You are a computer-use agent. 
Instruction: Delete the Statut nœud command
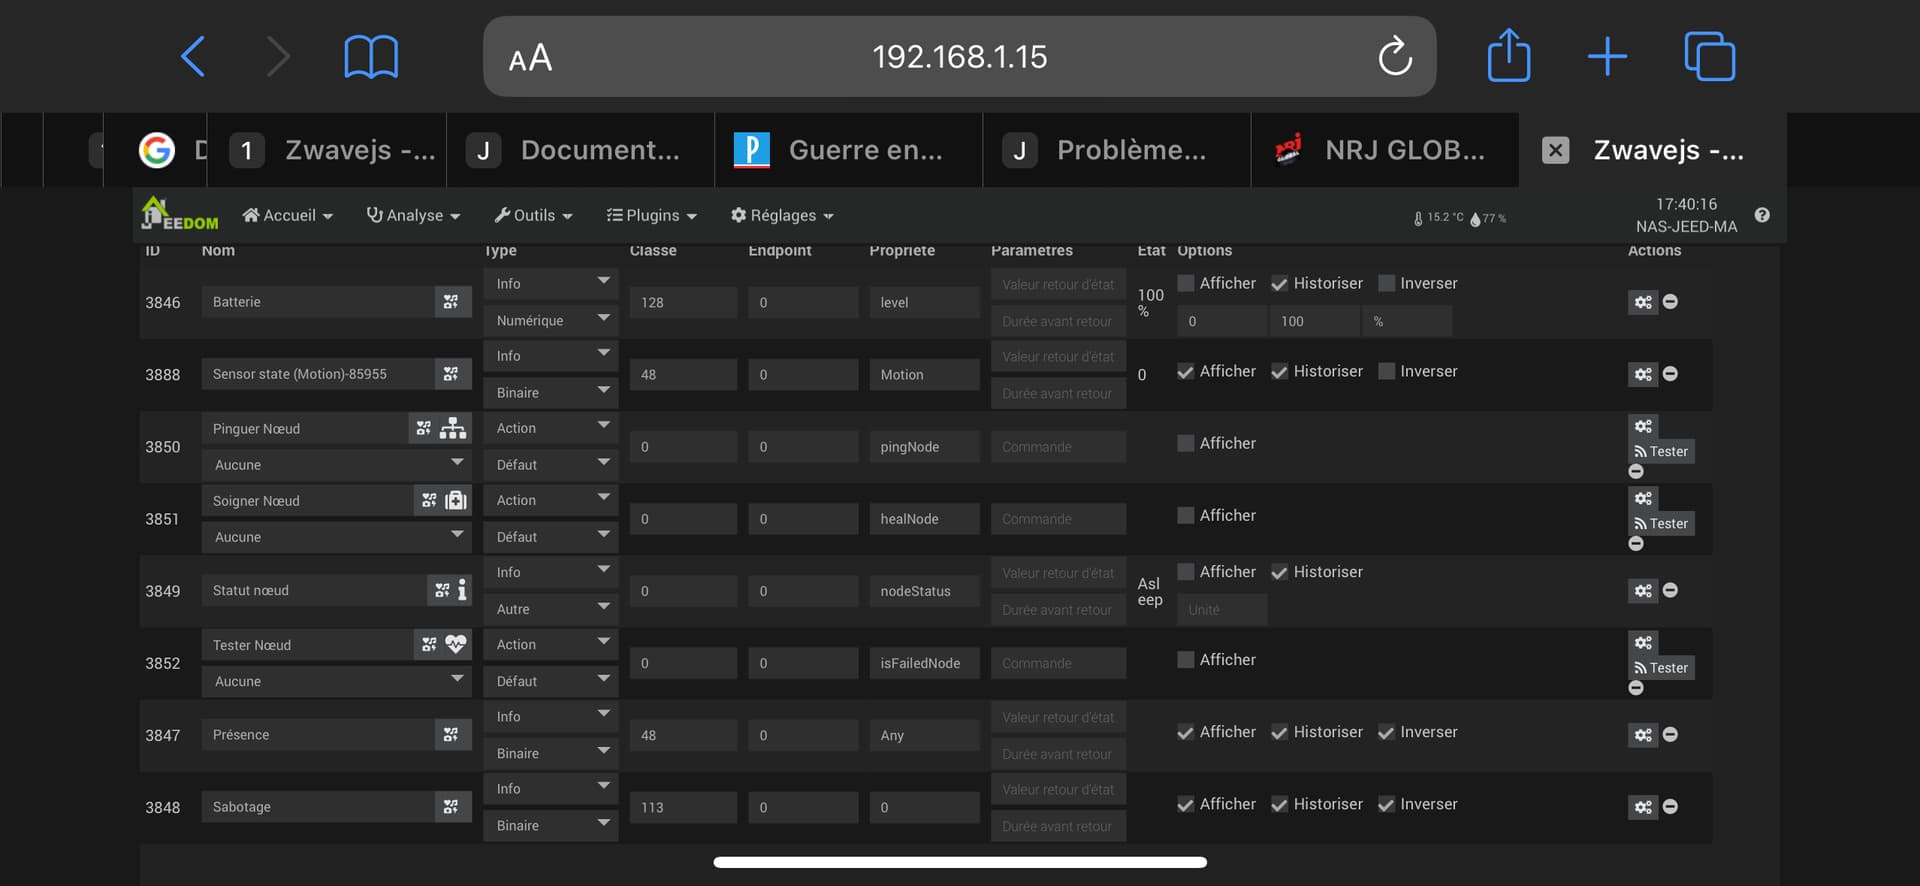click(x=1670, y=591)
